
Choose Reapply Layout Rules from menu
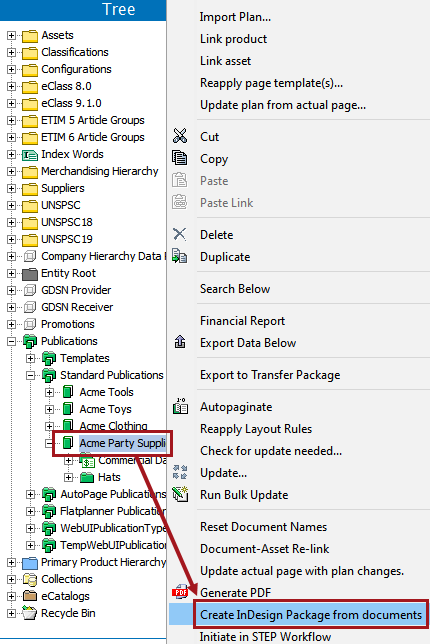[256, 429]
